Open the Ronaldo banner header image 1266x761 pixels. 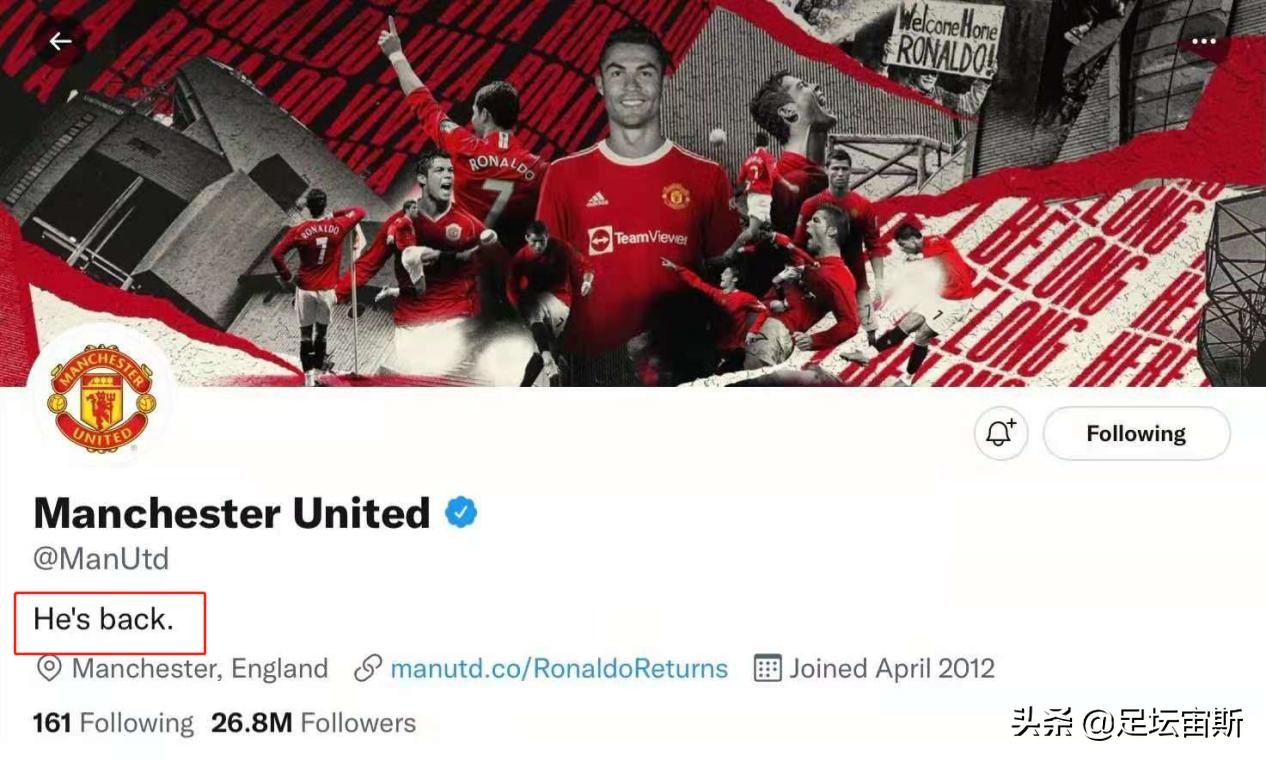pyautogui.click(x=633, y=193)
